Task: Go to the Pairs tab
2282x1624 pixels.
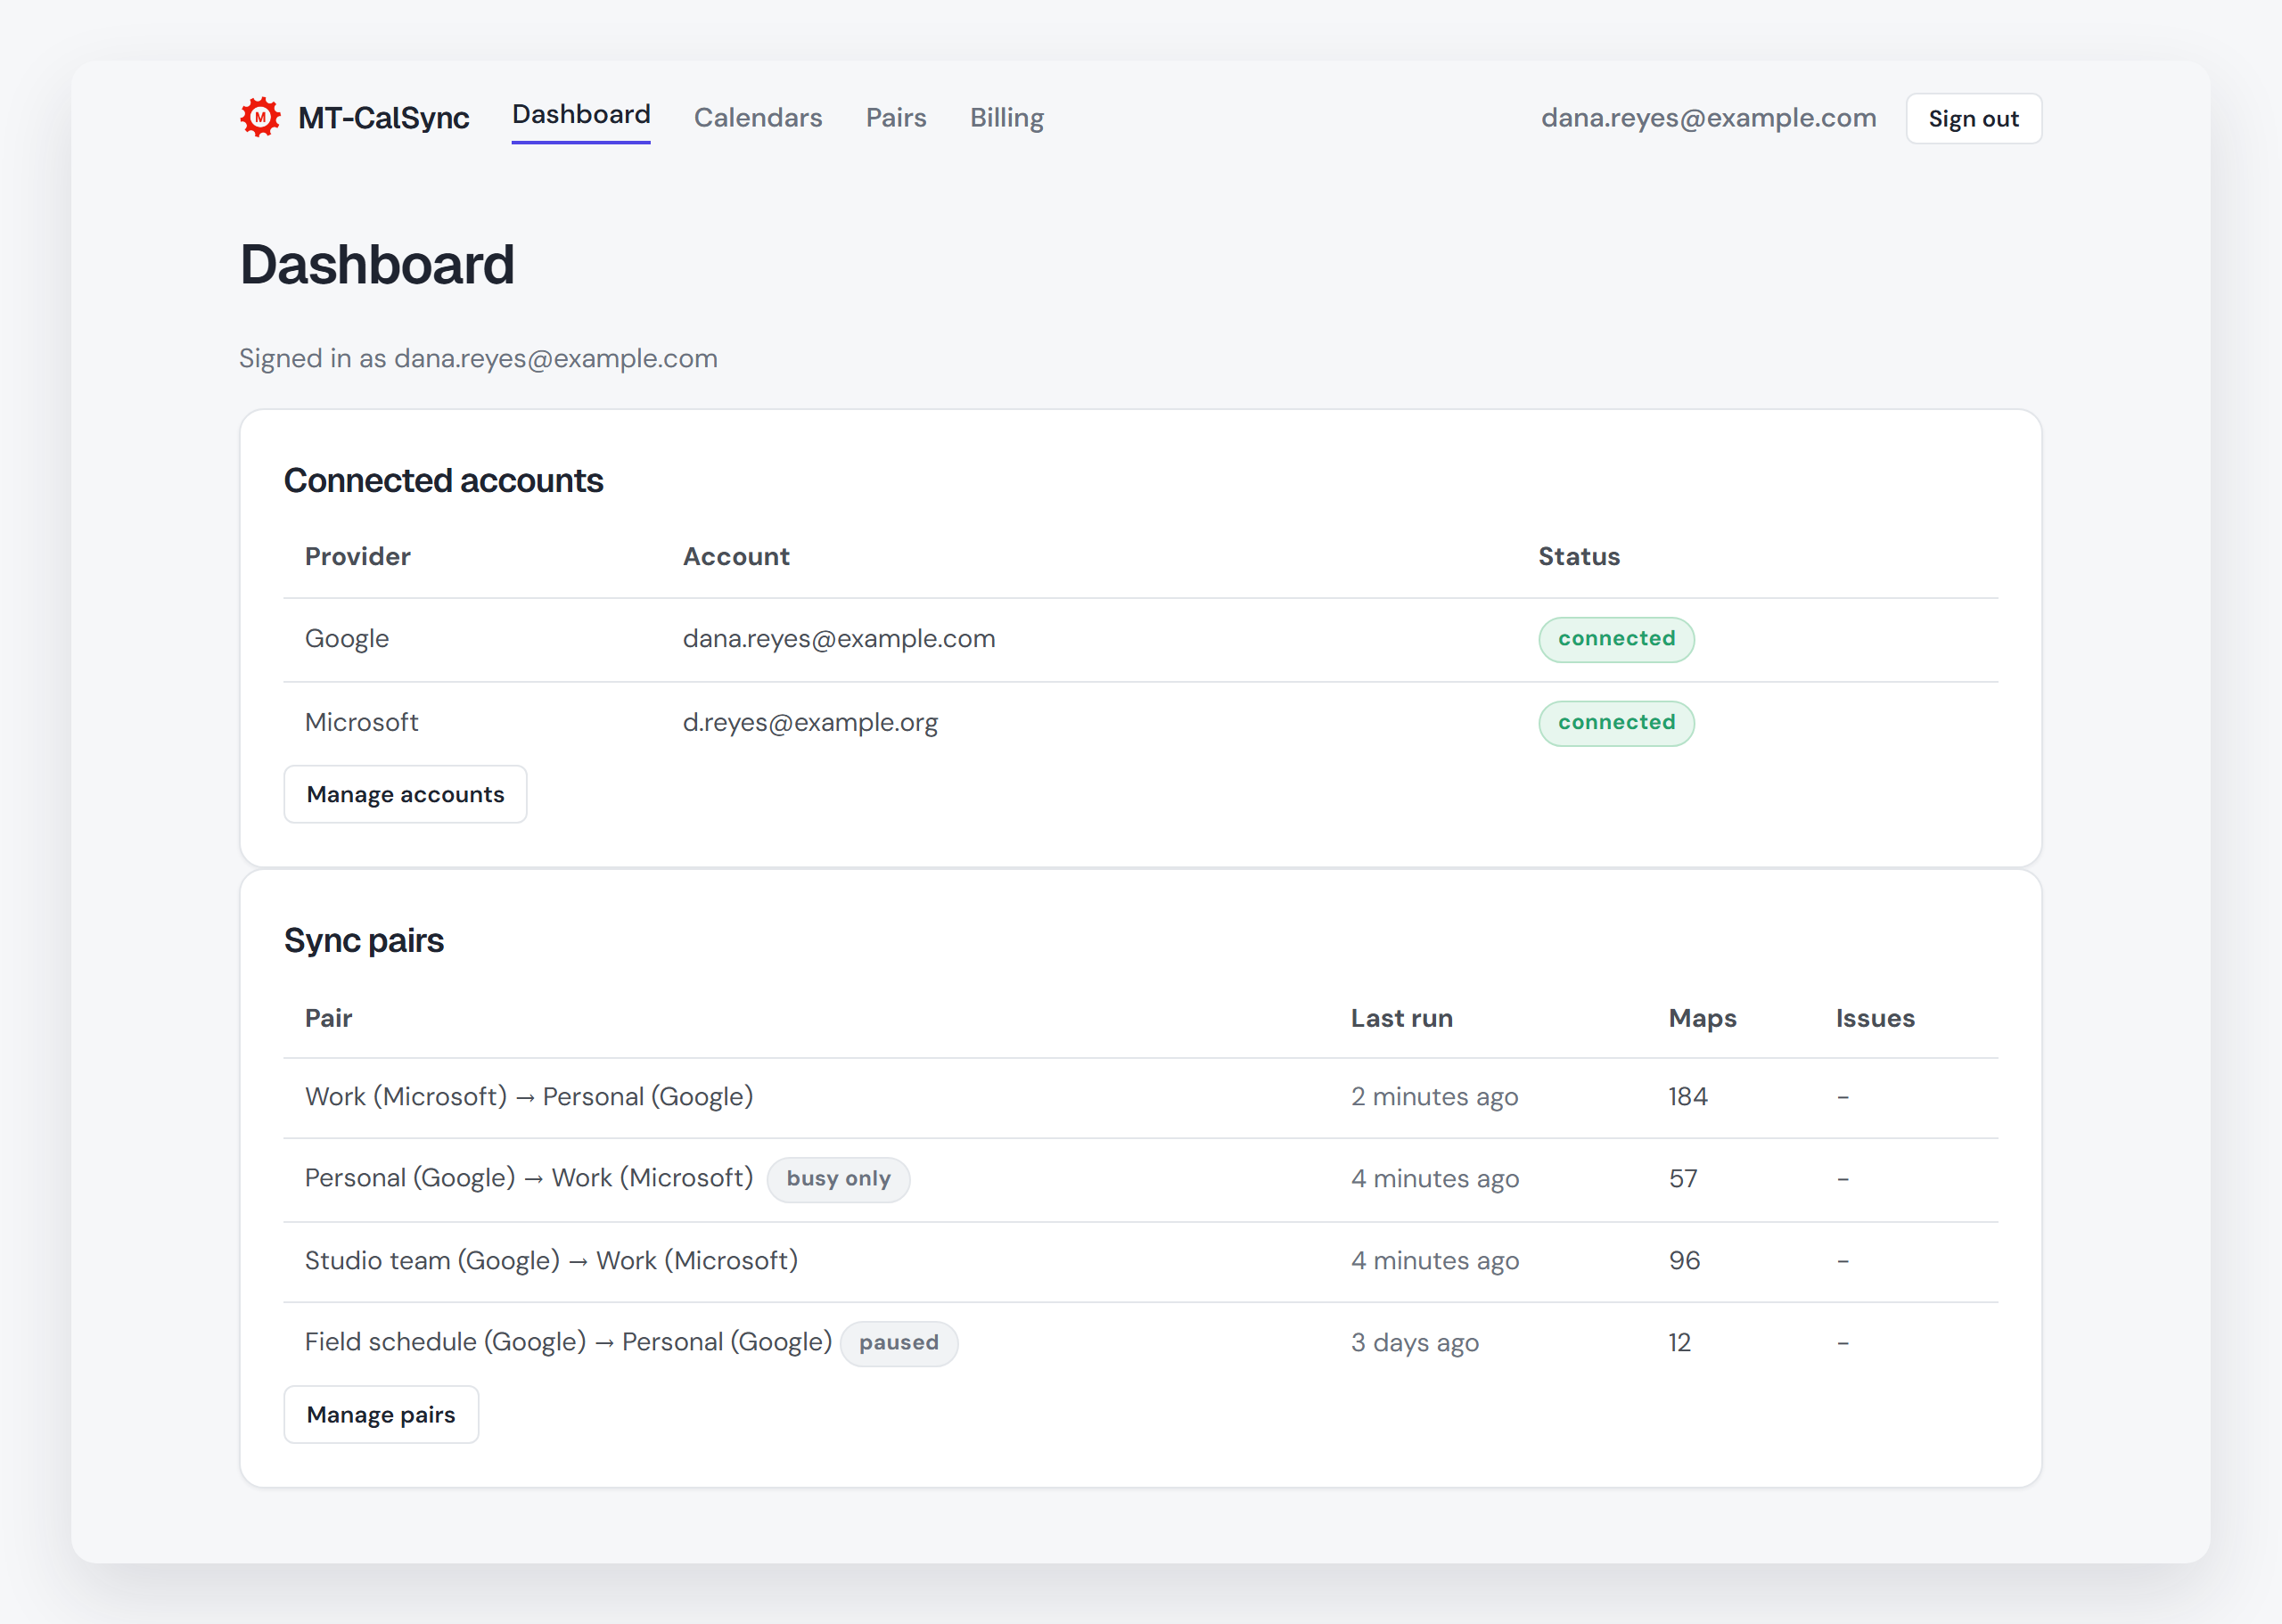Action: coord(896,118)
